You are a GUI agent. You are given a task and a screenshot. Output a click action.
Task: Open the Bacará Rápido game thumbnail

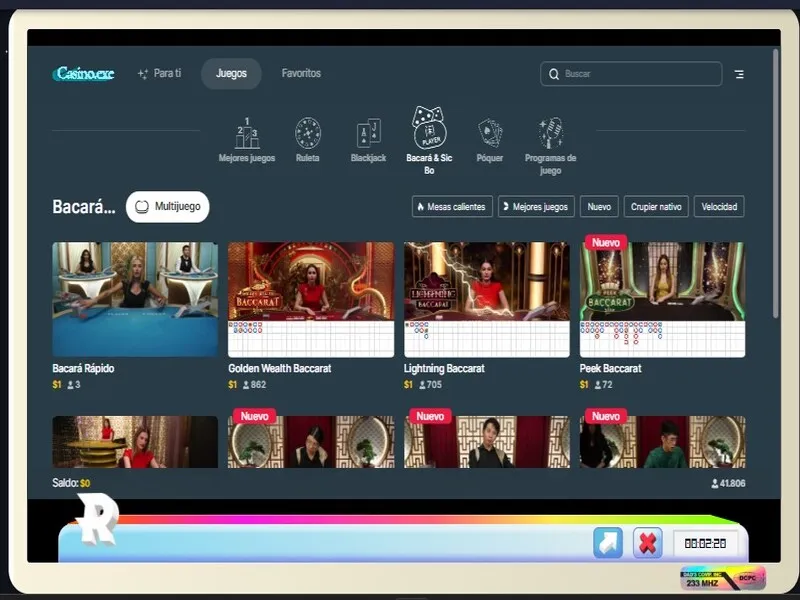135,299
